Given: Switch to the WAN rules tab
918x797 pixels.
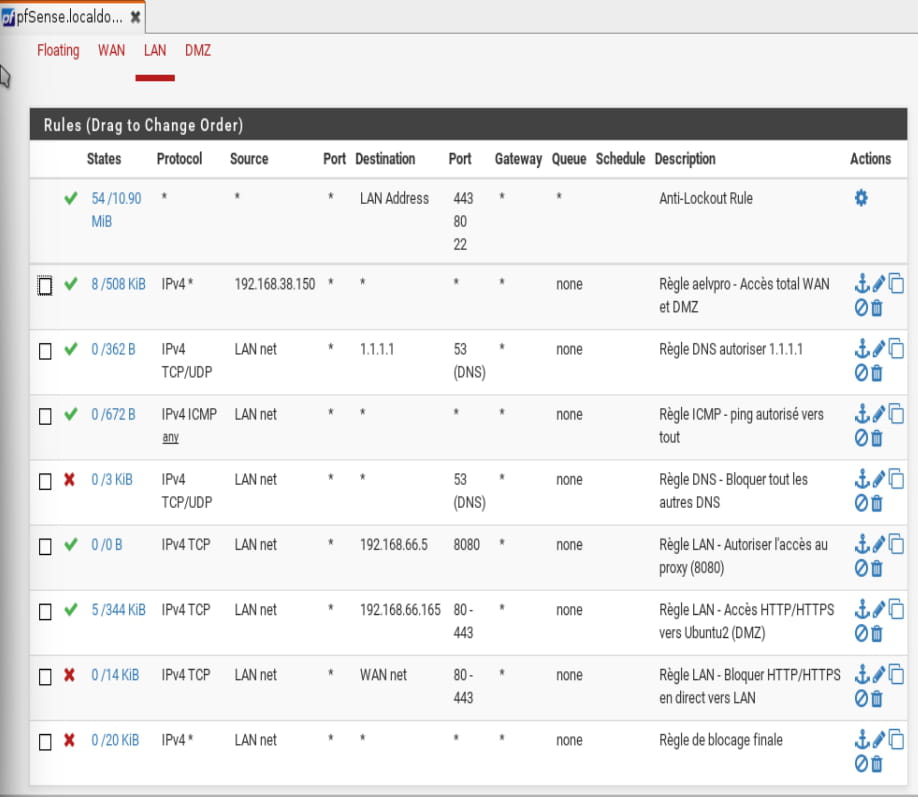Looking at the screenshot, I should click(x=111, y=50).
